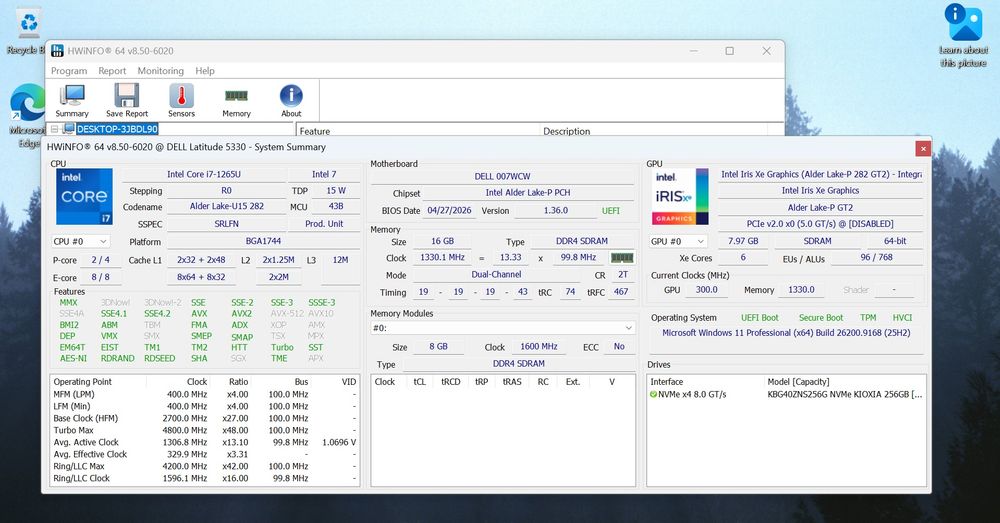Click the Intel Core i7 CPU logo
This screenshot has width=1000, height=523.
(x=84, y=196)
